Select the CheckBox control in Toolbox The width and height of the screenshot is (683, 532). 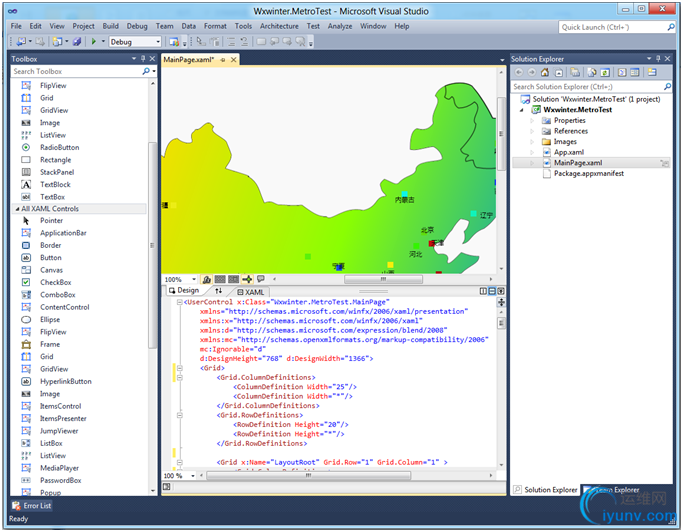click(x=55, y=283)
